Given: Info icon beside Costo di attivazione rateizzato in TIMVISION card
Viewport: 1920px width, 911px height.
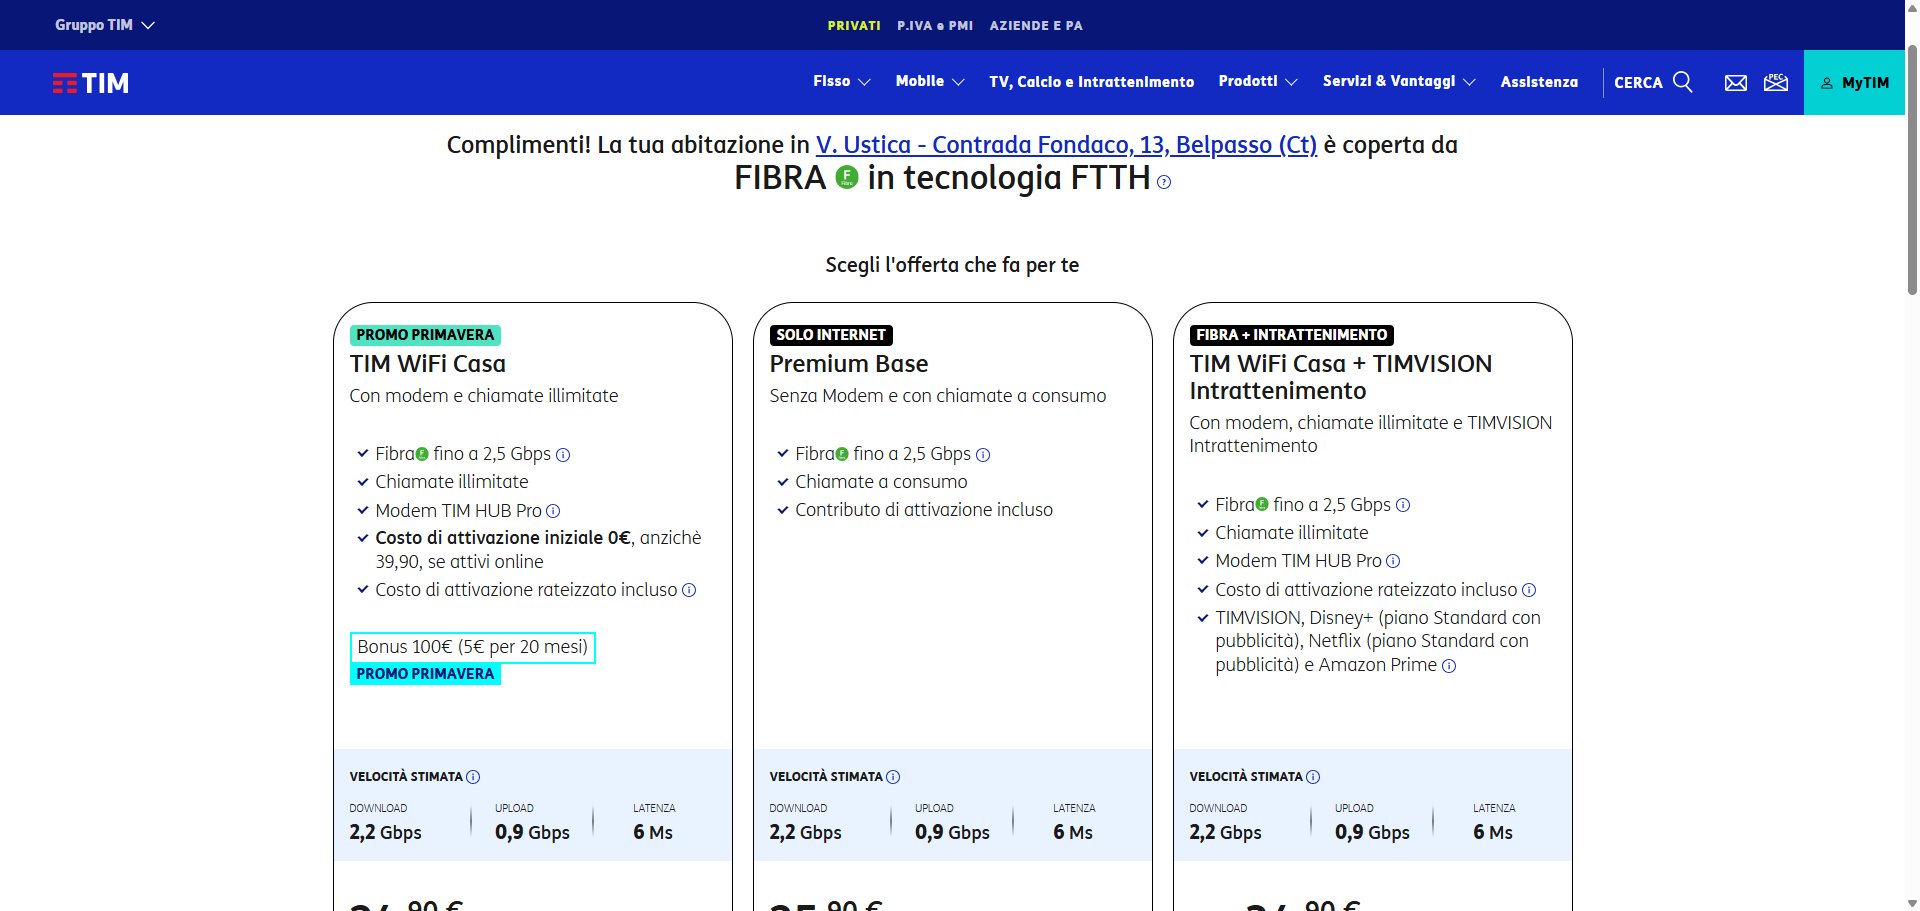Looking at the screenshot, I should point(1529,590).
